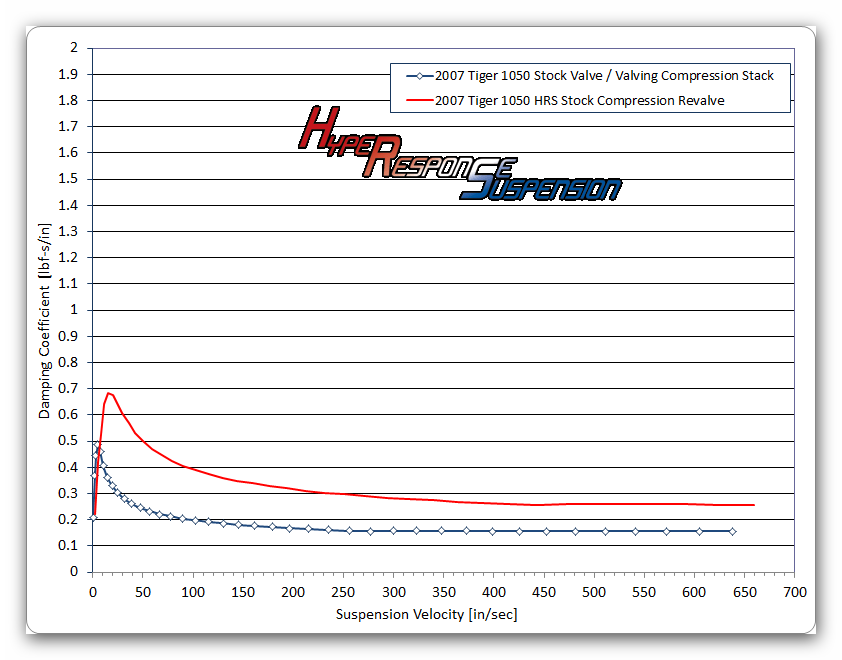Select legend entry "2007 Tiger 1050 HRS Stock Compression Revalve"
The image size is (842, 660).
coord(565,100)
